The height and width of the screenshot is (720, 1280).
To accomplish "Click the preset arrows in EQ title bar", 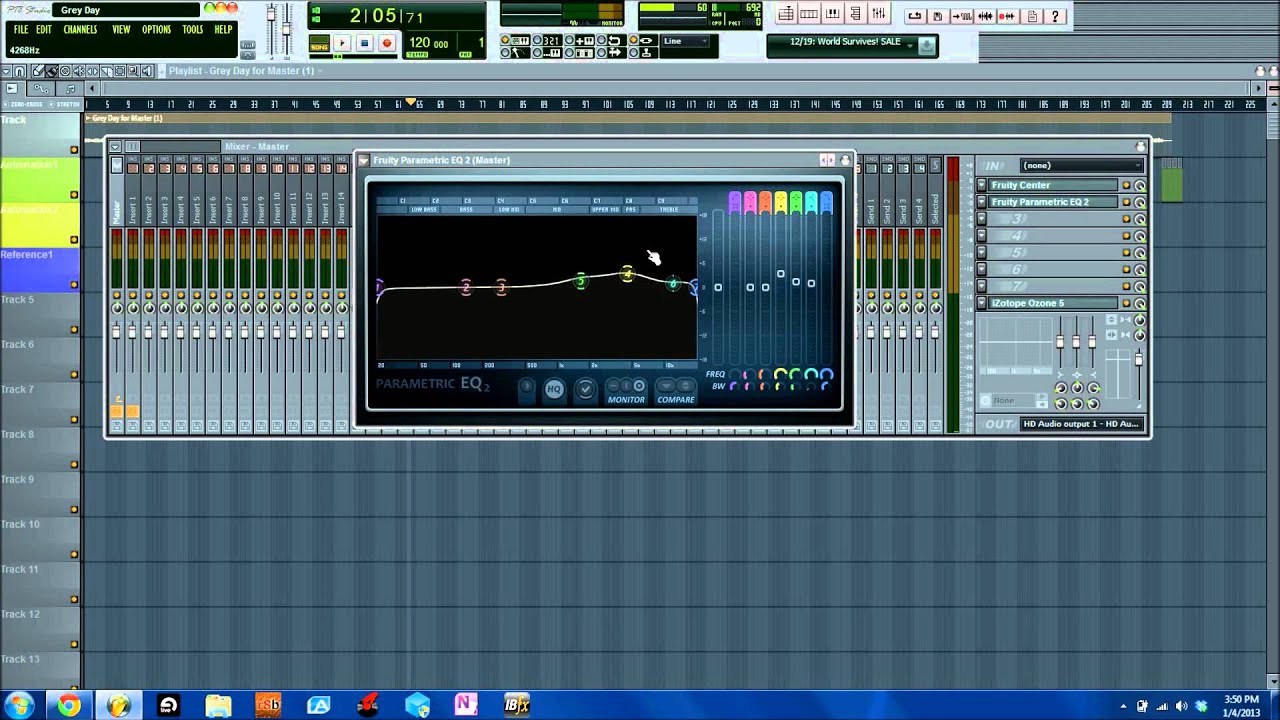I will coord(827,160).
